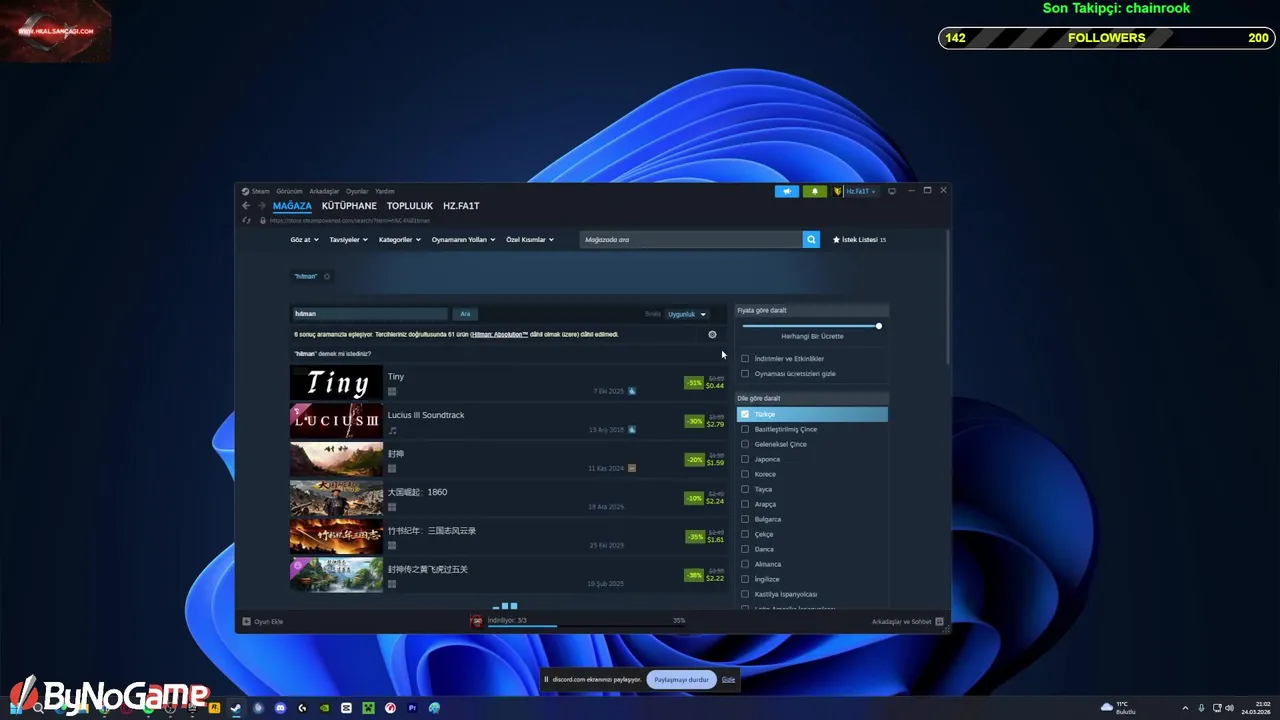Check Basitleştirilmiş Çince language filter
This screenshot has height=720, width=1280.
(x=744, y=429)
